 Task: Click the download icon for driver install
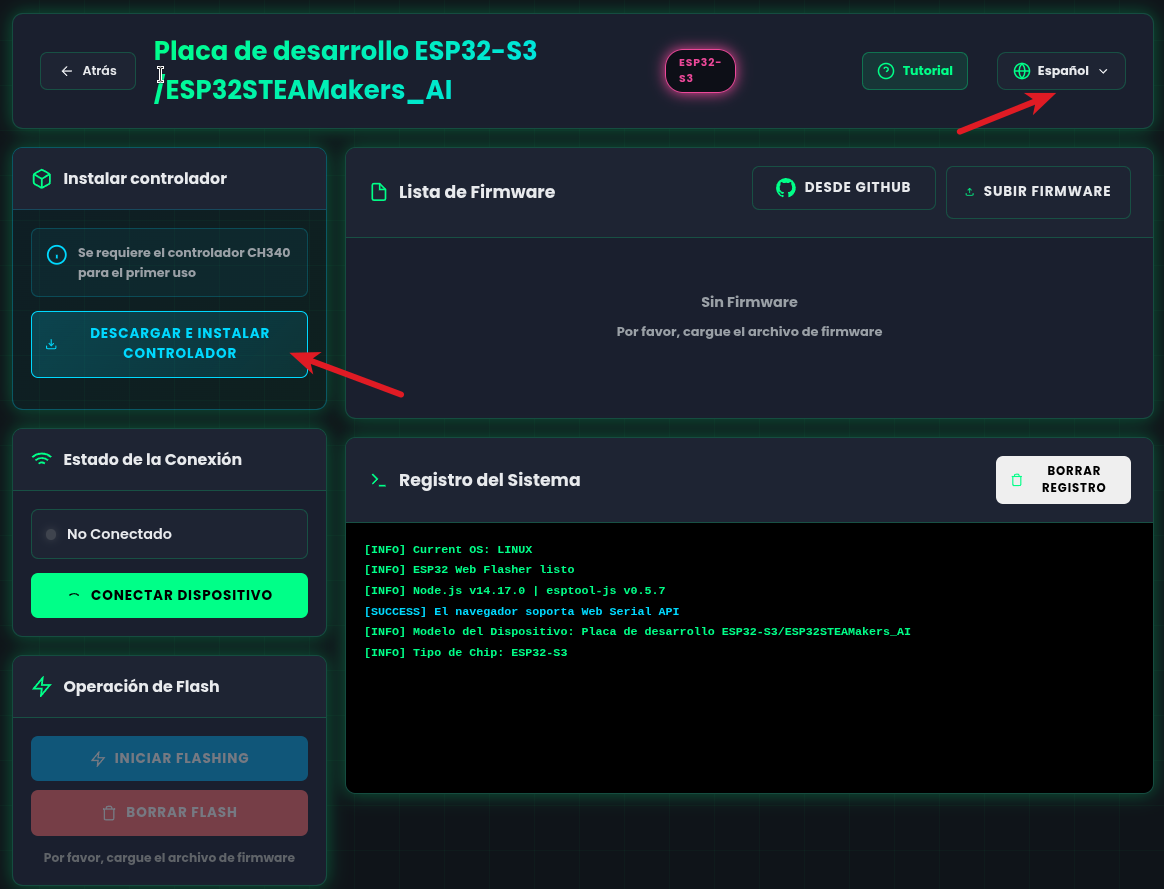click(52, 344)
